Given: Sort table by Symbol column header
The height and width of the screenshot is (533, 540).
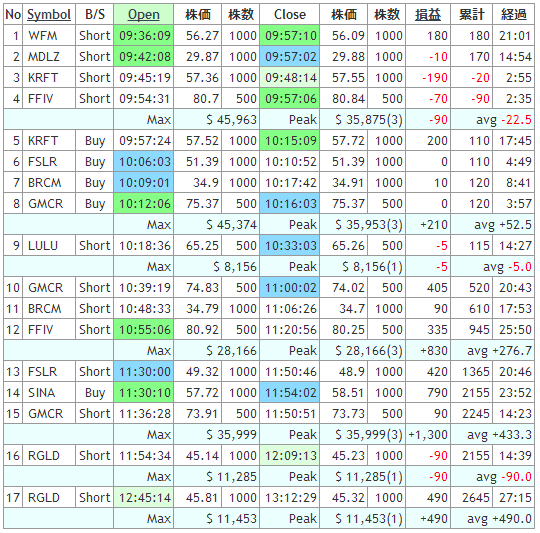Looking at the screenshot, I should 49,14.
